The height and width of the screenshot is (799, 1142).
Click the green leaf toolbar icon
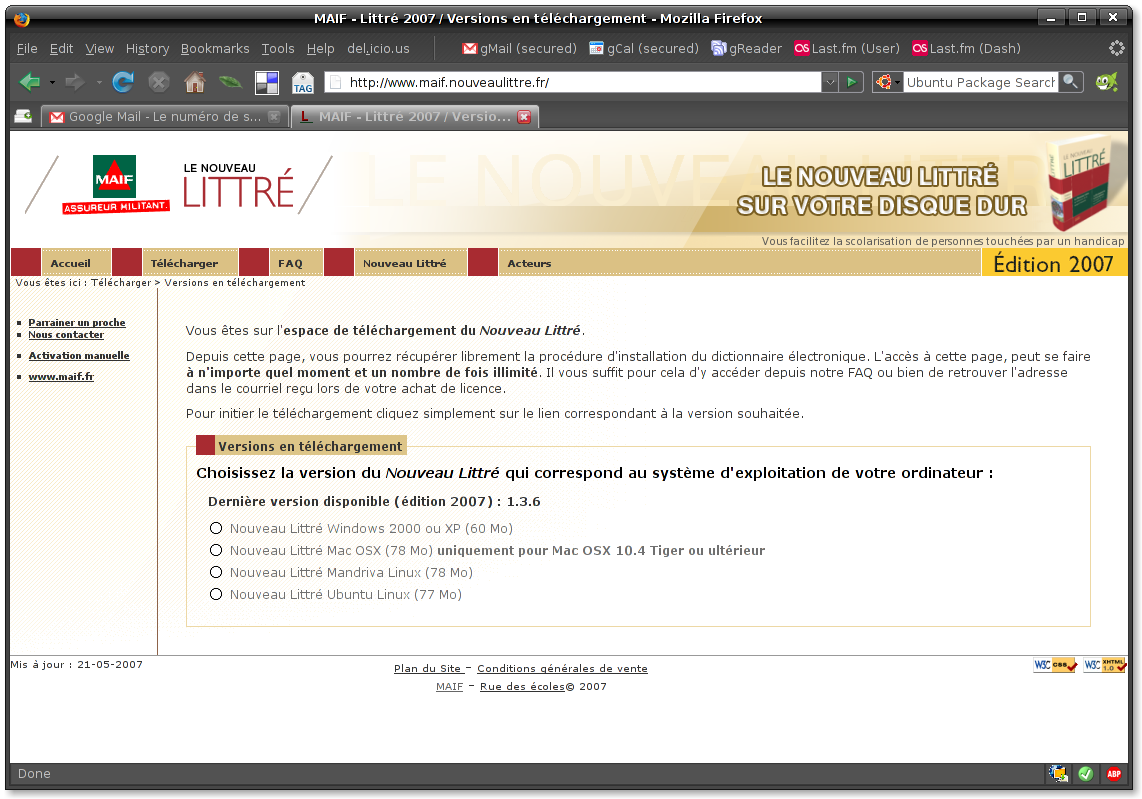tap(230, 82)
